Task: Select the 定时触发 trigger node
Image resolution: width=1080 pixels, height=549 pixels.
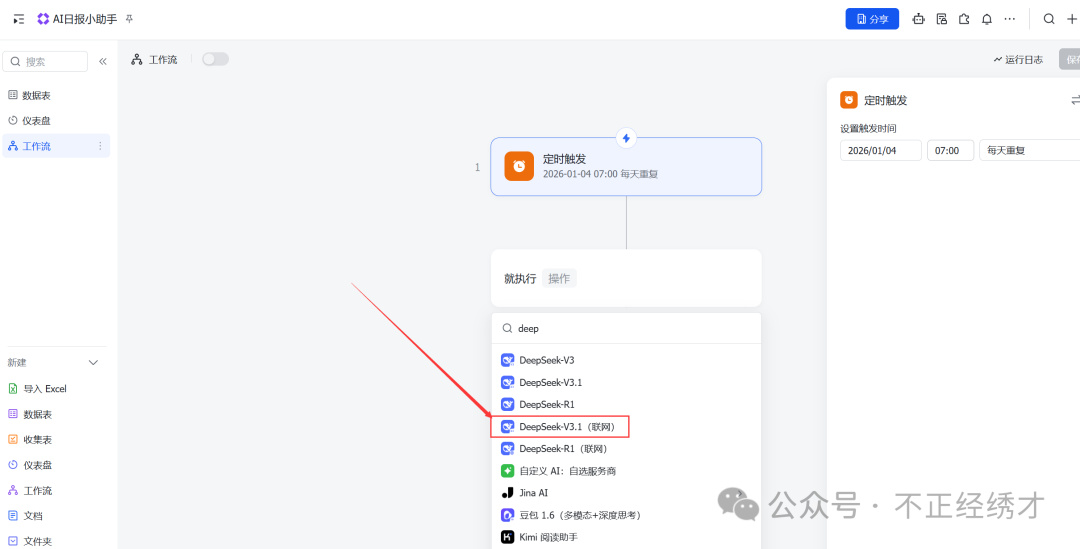Action: (626, 167)
